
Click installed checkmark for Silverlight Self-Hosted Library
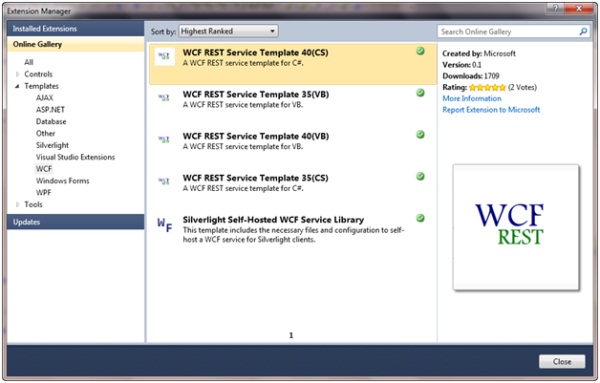pyautogui.click(x=420, y=218)
